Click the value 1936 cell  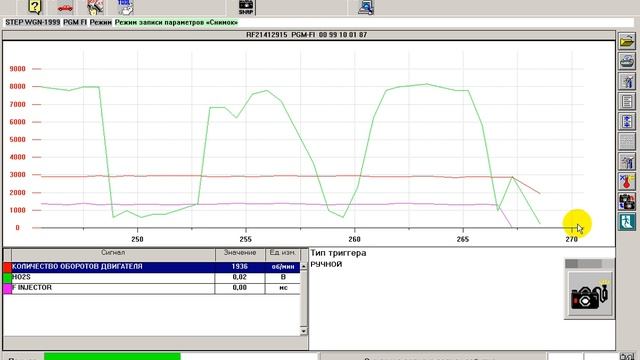[x=240, y=267]
